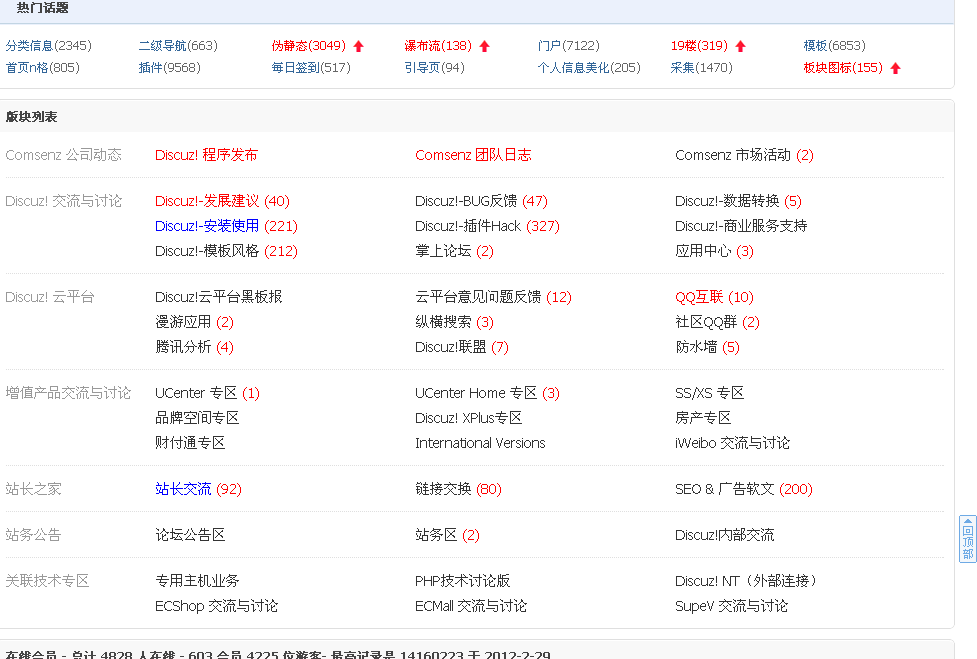This screenshot has width=977, height=659.
Task: Open Discuz!内部交流 forum
Action: pos(725,534)
